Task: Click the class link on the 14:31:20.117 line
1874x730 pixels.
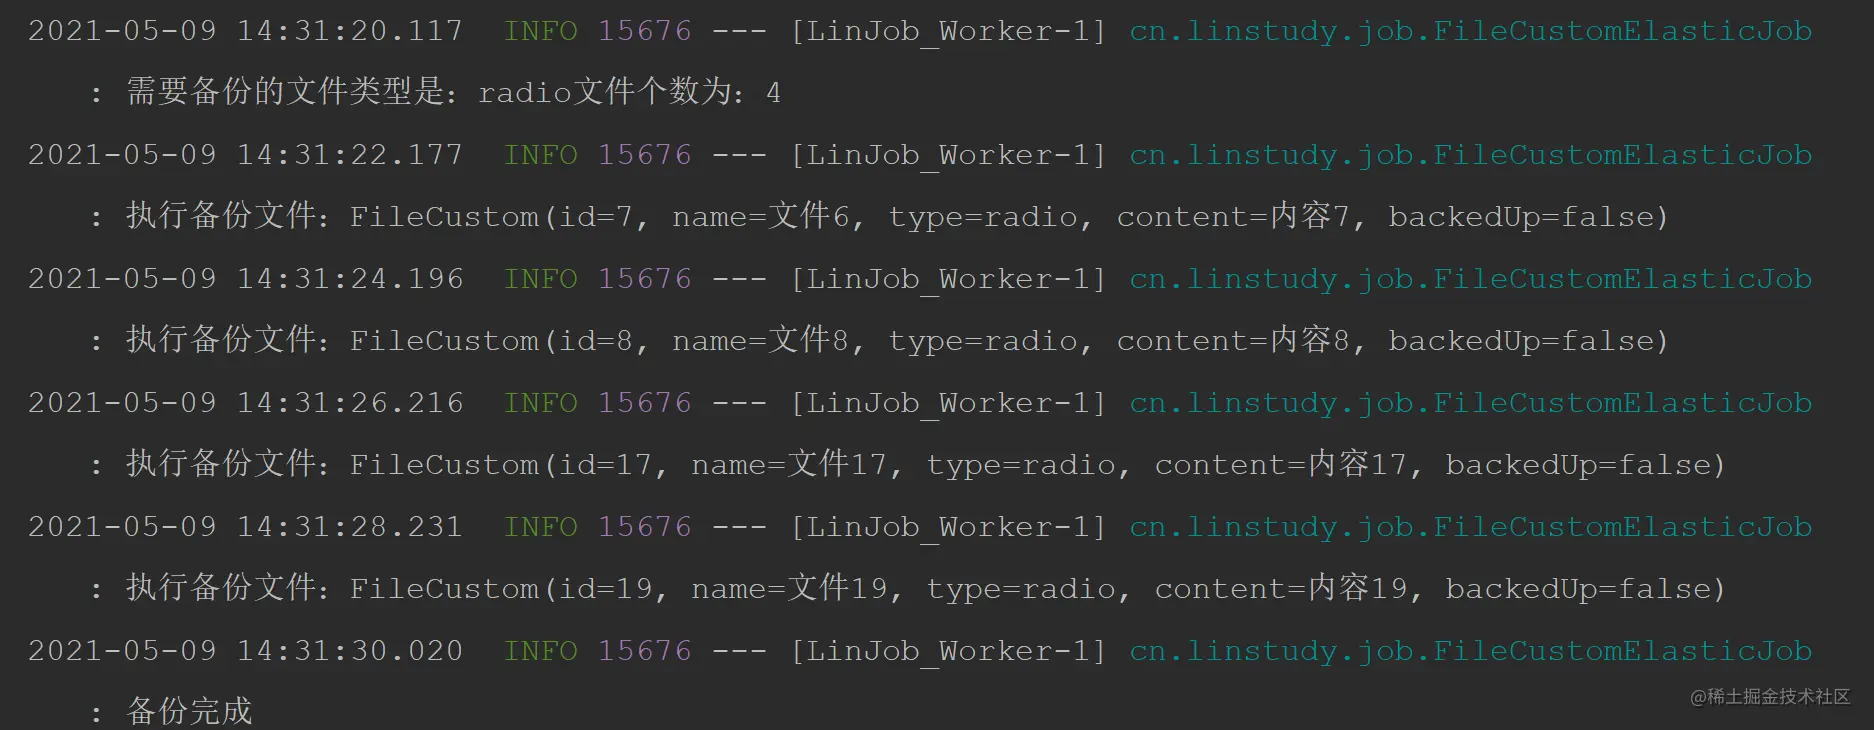Action: click(x=1470, y=32)
